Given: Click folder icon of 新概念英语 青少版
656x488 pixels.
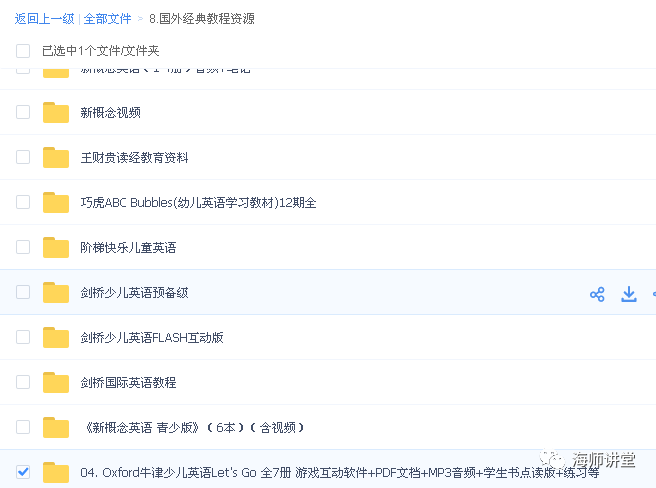Looking at the screenshot, I should pos(56,427).
